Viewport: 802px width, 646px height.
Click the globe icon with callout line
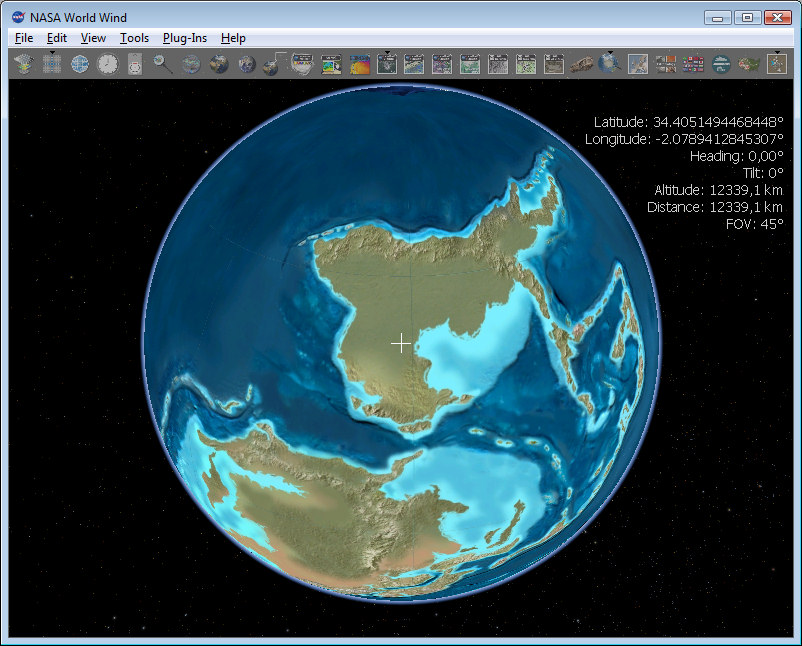point(274,63)
